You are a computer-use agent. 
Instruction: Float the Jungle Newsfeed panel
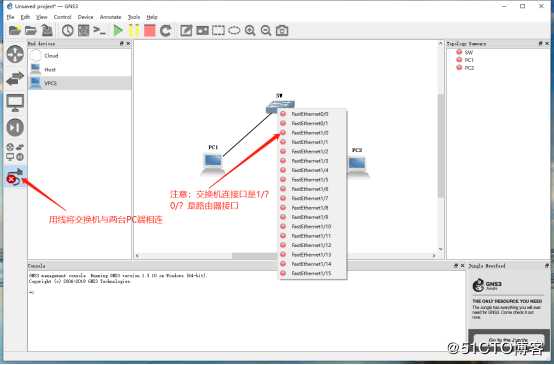coord(547,265)
